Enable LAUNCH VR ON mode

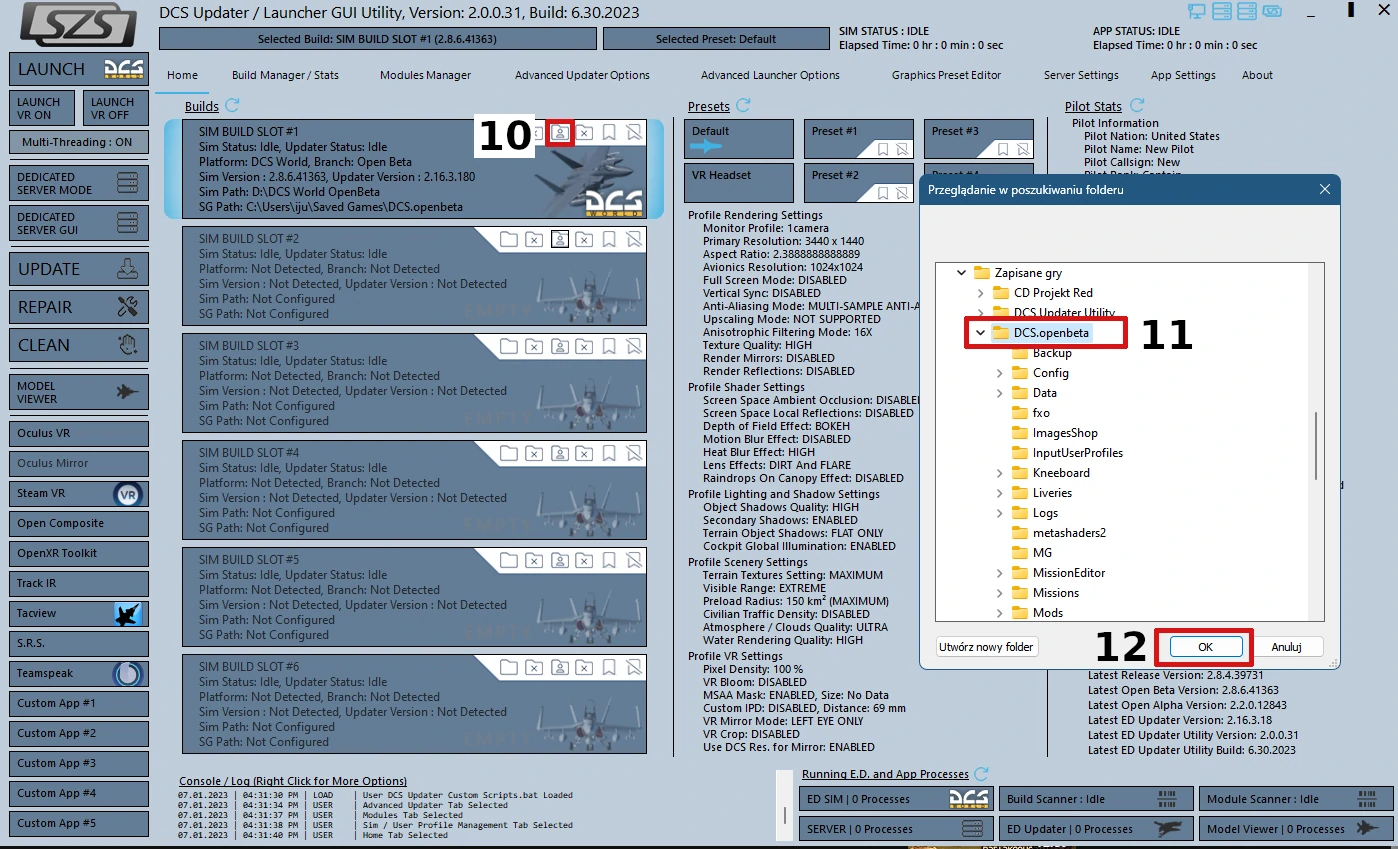41,108
